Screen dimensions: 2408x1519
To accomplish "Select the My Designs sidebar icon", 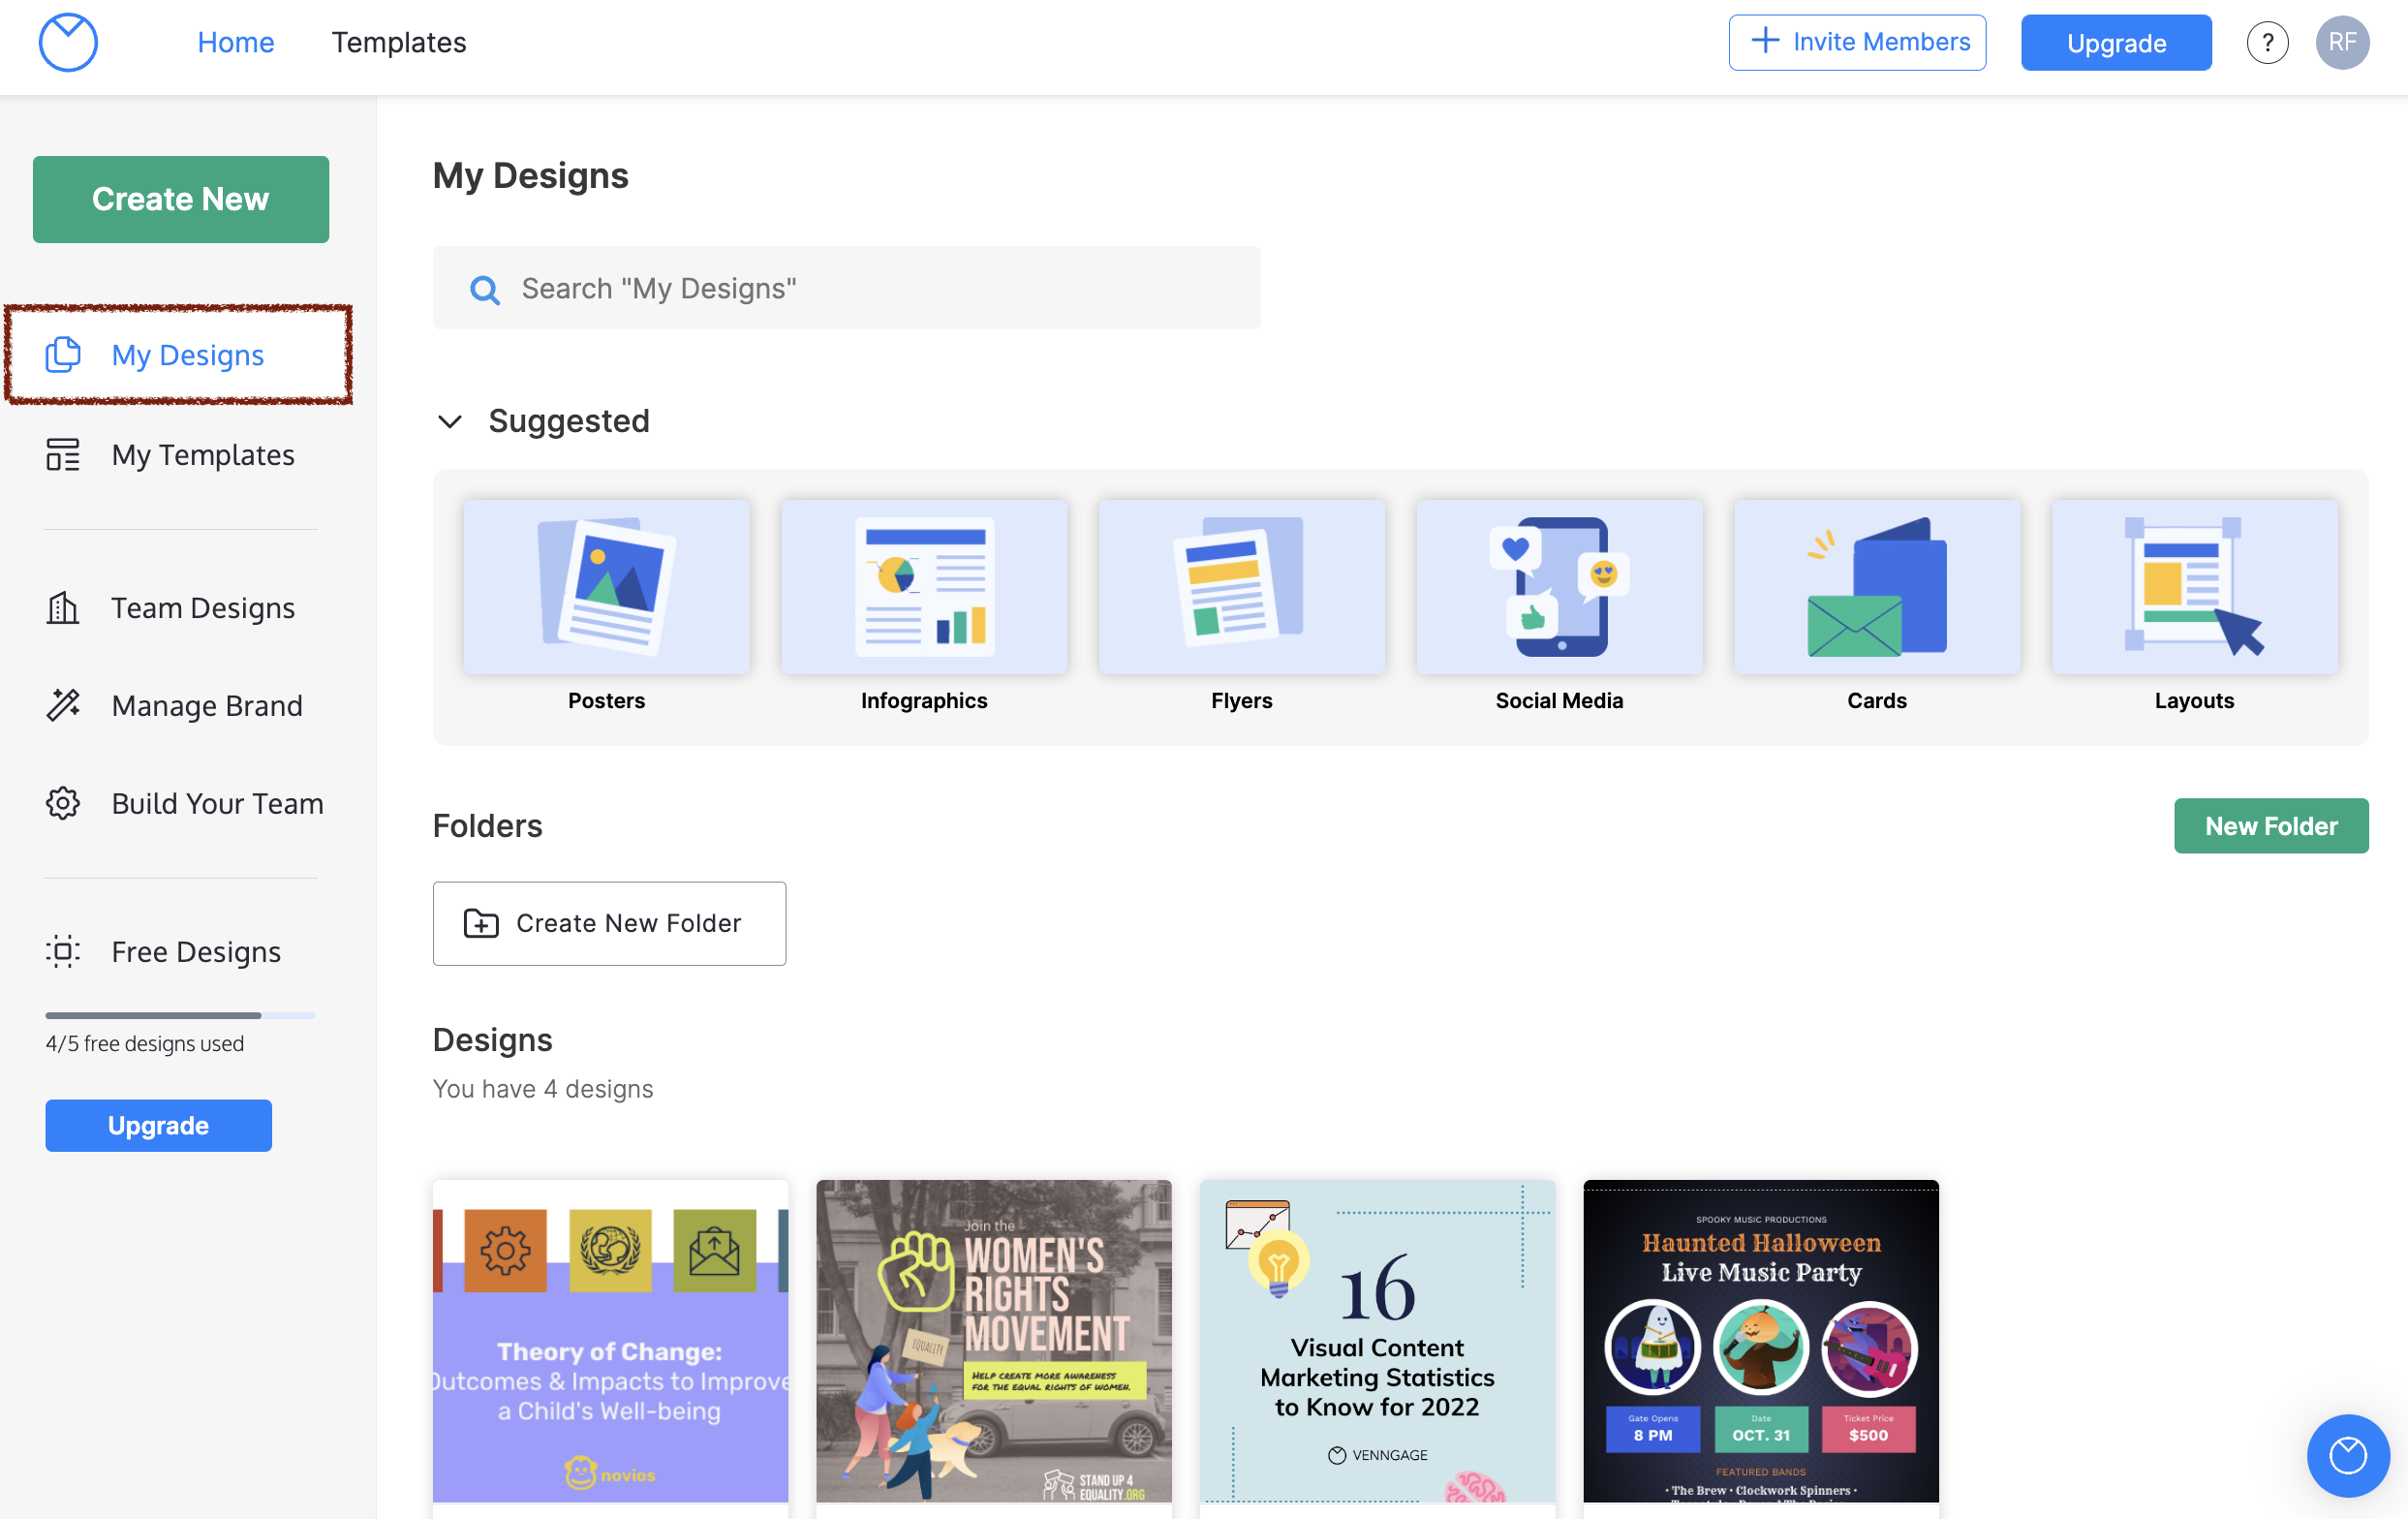I will 63,355.
